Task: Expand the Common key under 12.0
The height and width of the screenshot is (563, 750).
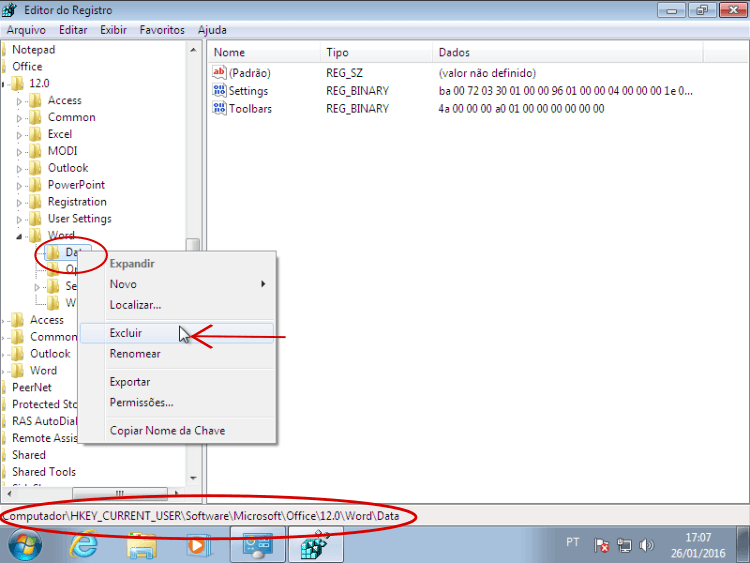Action: point(19,118)
